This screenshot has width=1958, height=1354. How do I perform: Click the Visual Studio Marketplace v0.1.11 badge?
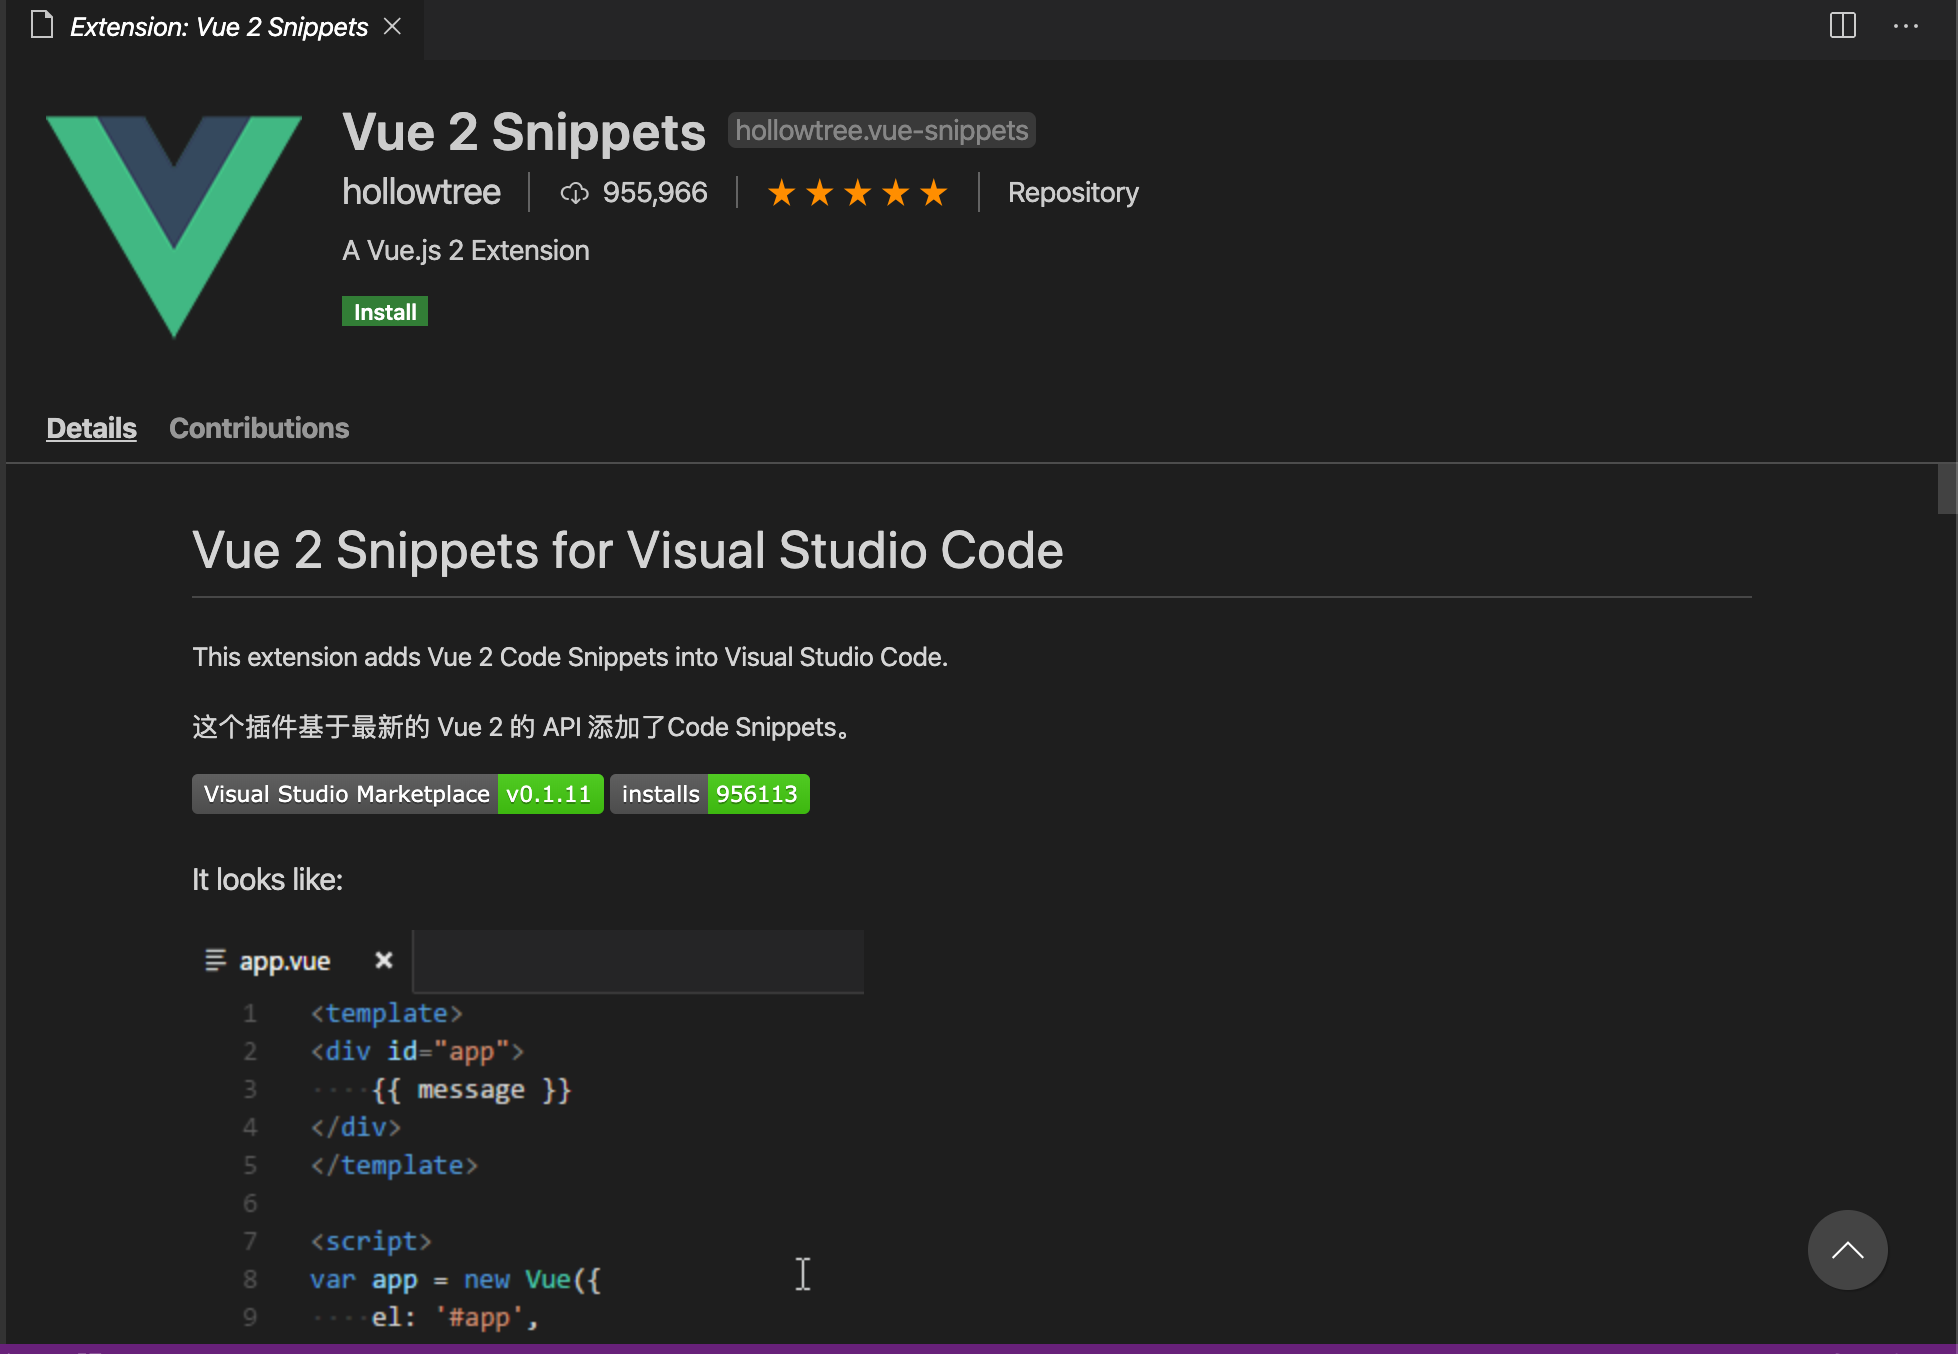tap(397, 793)
